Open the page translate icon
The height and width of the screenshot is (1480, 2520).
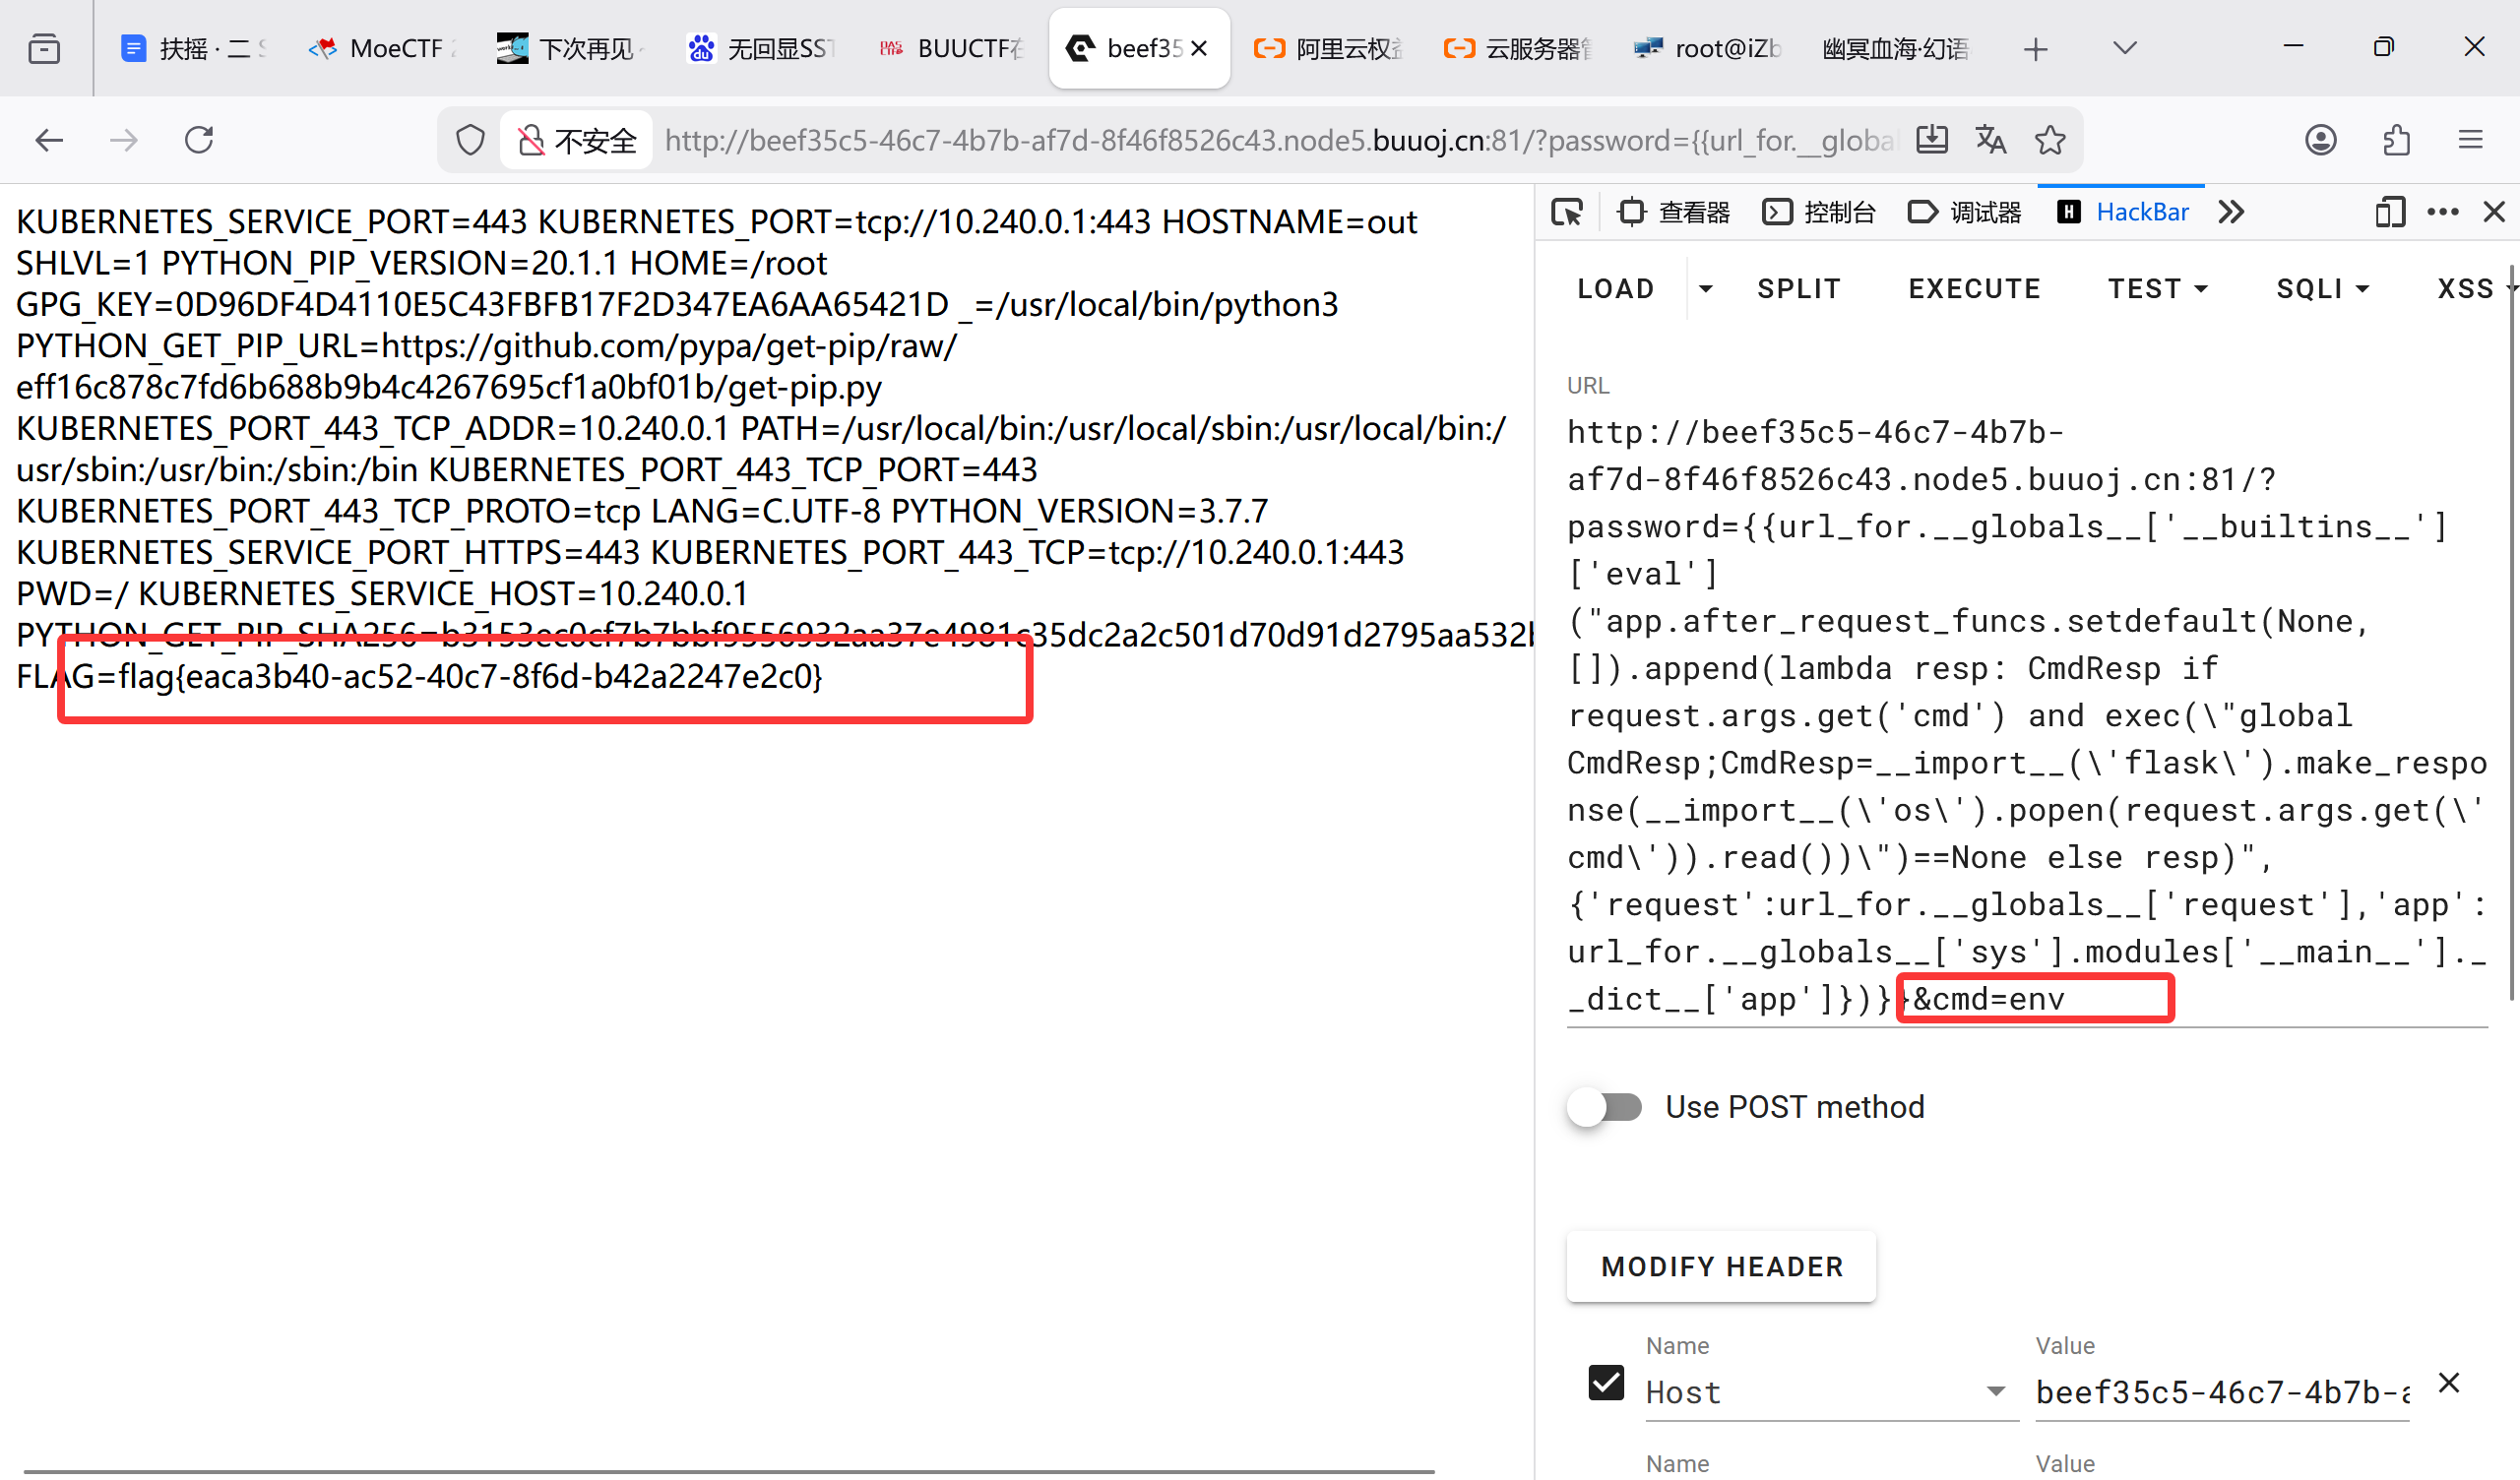click(1990, 140)
